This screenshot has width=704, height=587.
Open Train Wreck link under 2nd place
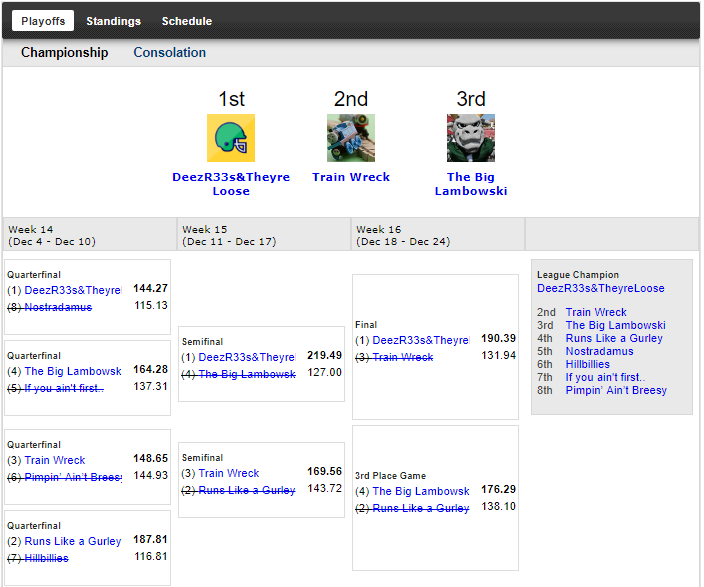coord(351,177)
